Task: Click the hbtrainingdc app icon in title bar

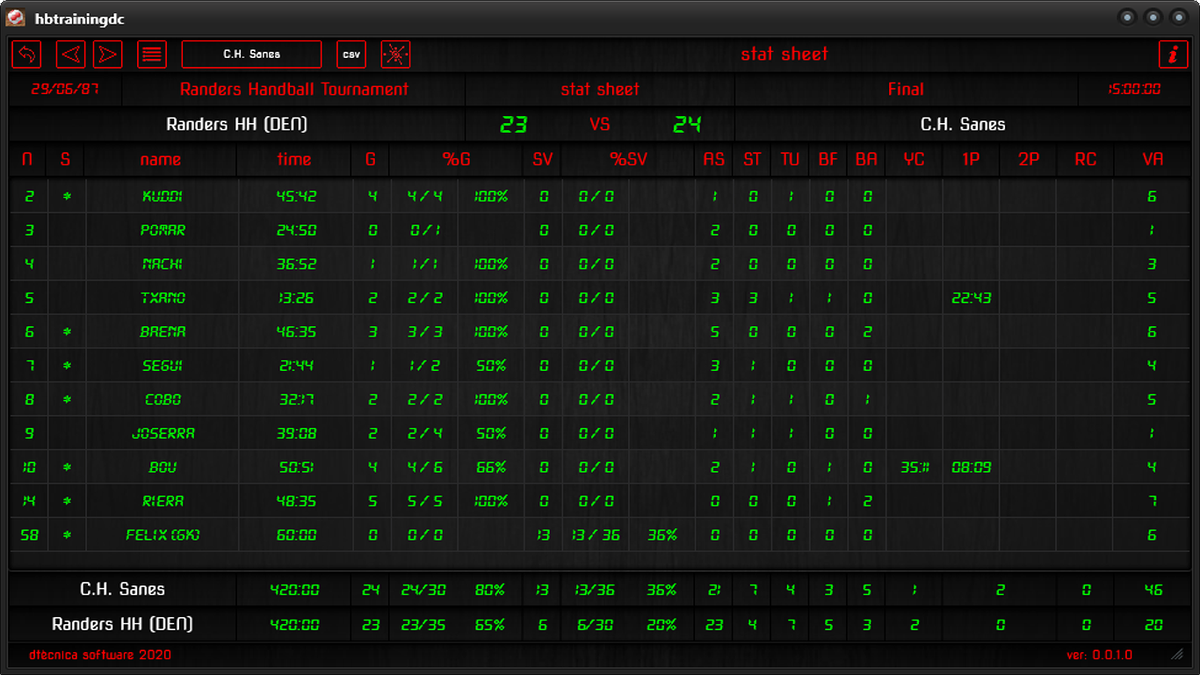Action: [16, 17]
